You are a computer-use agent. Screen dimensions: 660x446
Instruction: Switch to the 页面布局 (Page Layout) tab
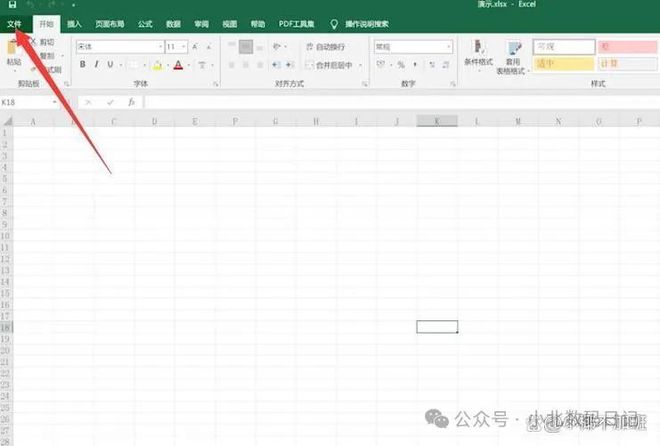(x=109, y=24)
